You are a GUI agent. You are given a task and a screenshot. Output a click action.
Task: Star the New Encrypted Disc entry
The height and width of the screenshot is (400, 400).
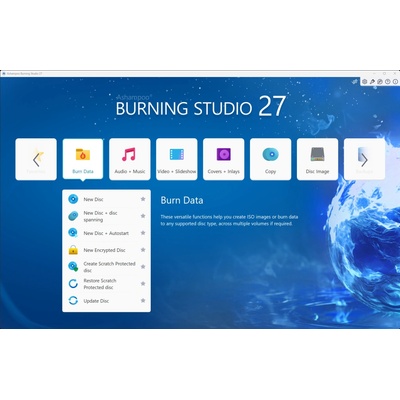click(x=143, y=250)
